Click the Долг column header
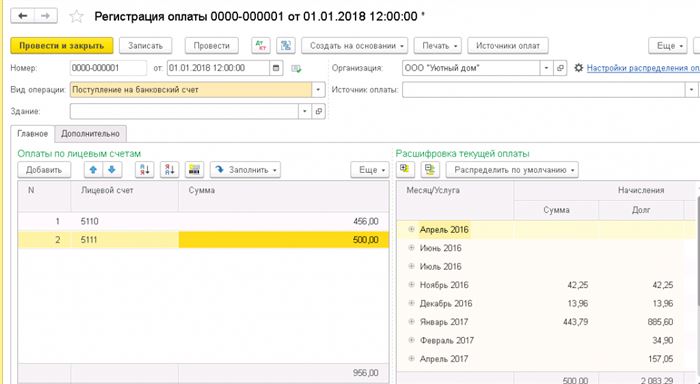Screen dimensions: 700x384 tap(641, 210)
